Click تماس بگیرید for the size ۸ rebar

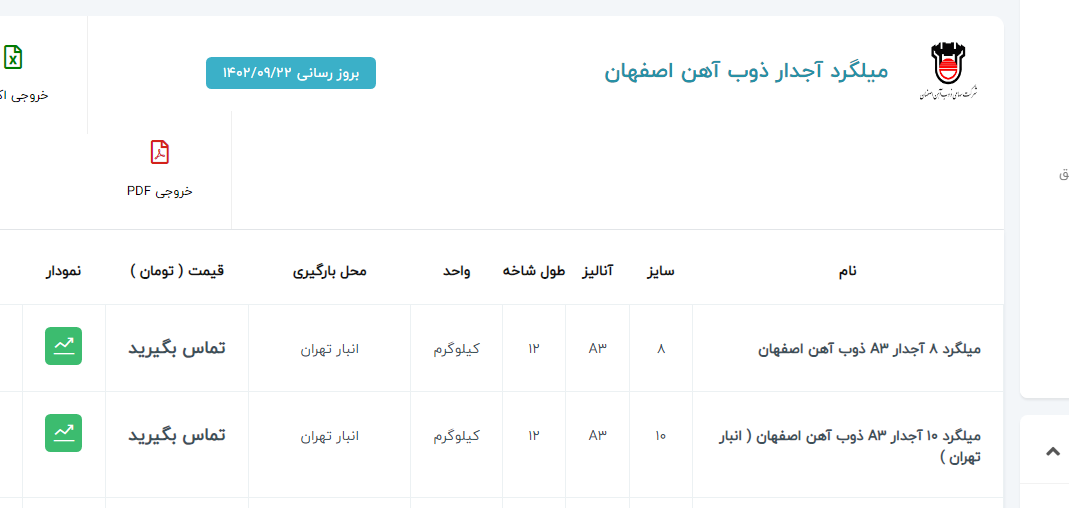[x=177, y=347]
